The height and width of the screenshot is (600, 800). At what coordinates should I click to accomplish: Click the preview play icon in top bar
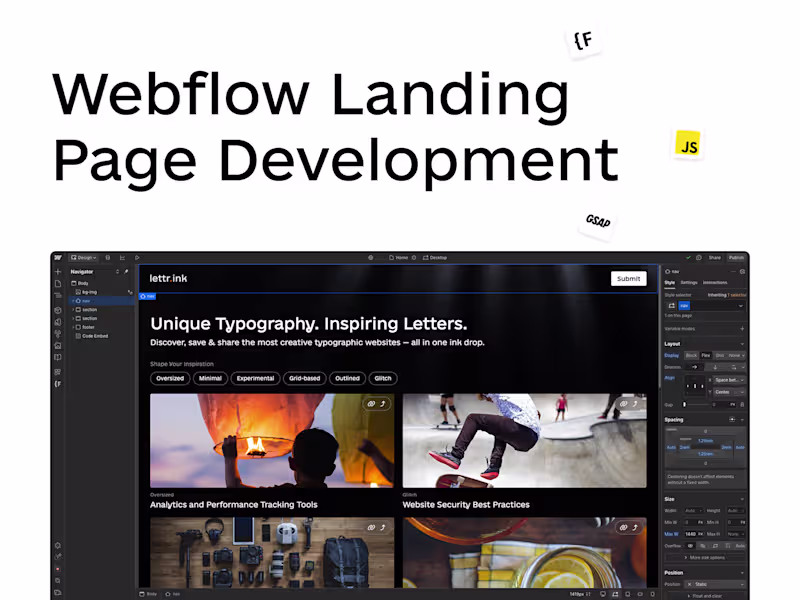pos(137,258)
